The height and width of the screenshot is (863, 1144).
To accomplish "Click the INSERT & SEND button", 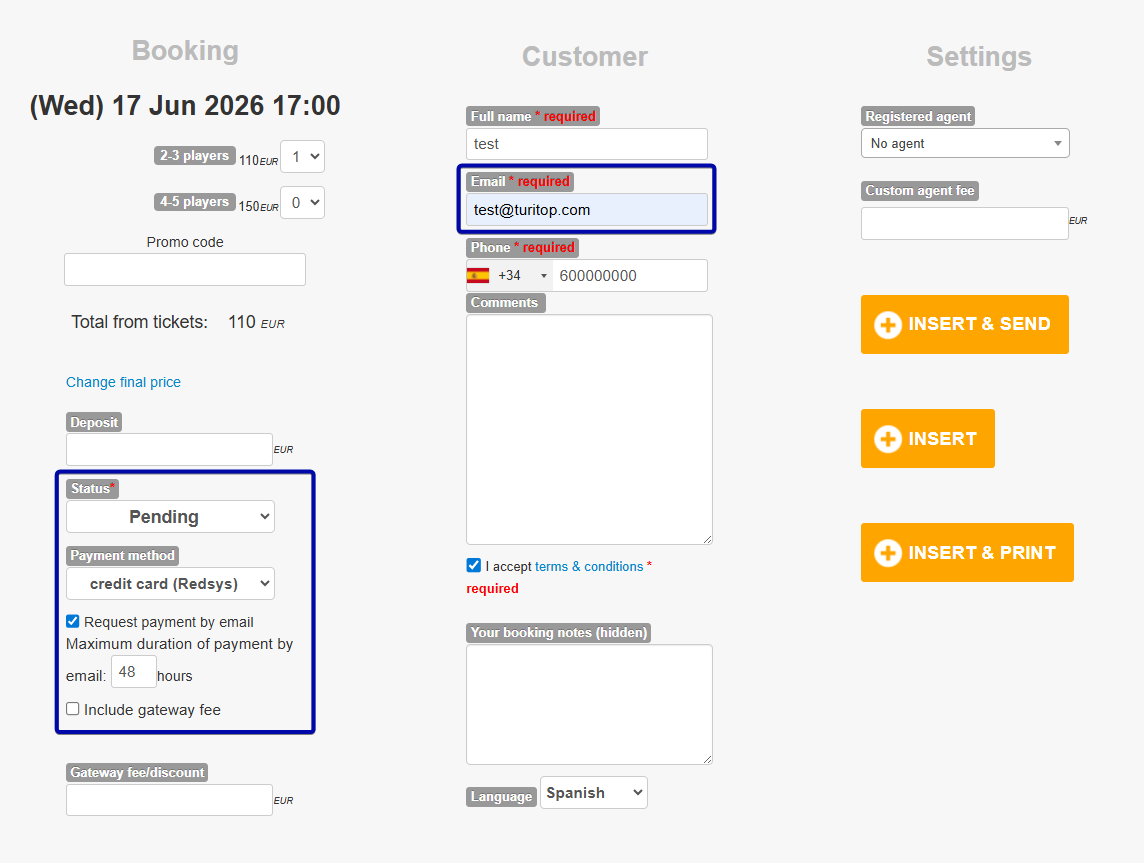I will 965,325.
